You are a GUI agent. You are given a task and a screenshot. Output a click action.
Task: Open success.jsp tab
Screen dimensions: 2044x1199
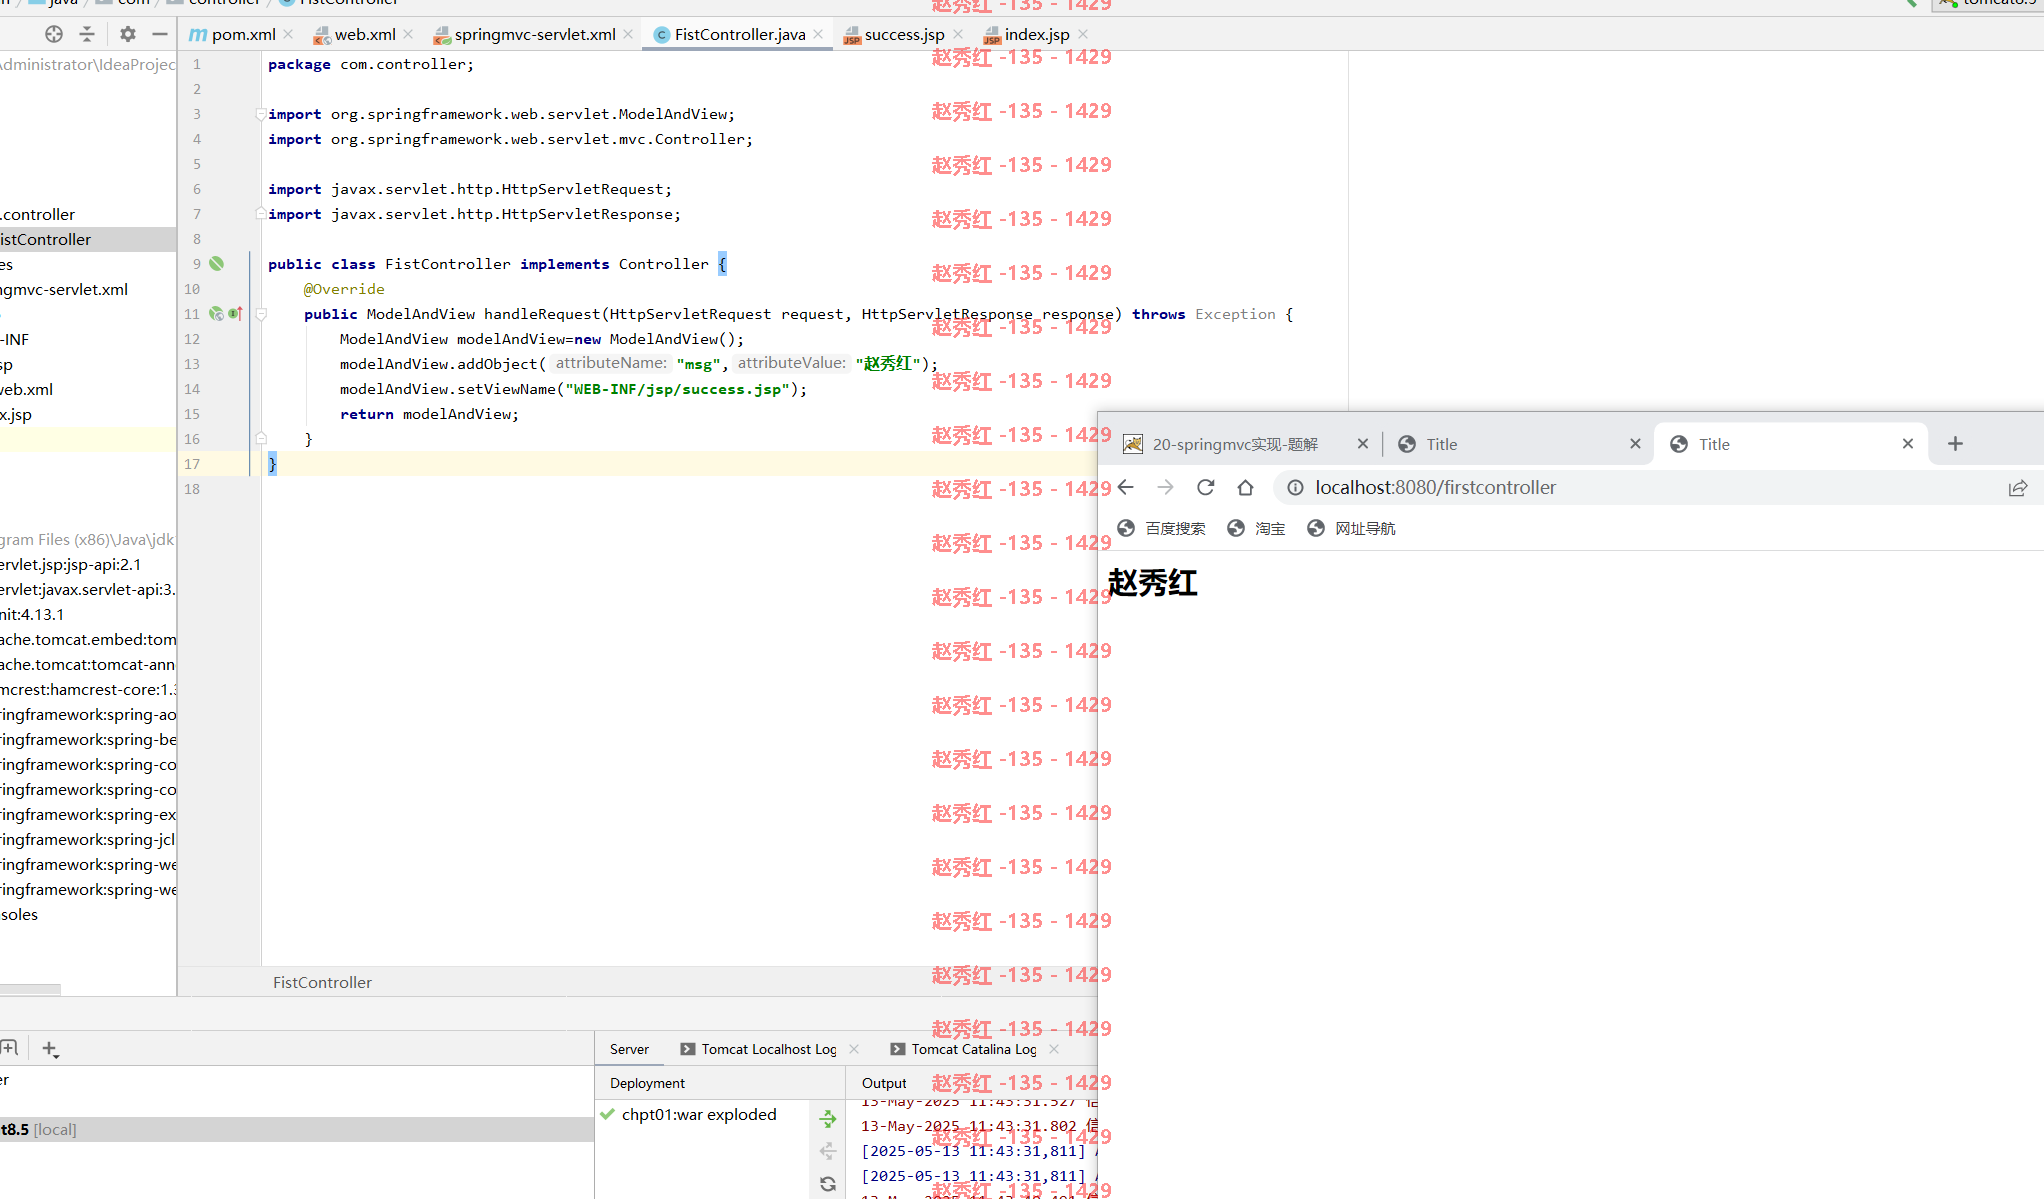pyautogui.click(x=894, y=34)
